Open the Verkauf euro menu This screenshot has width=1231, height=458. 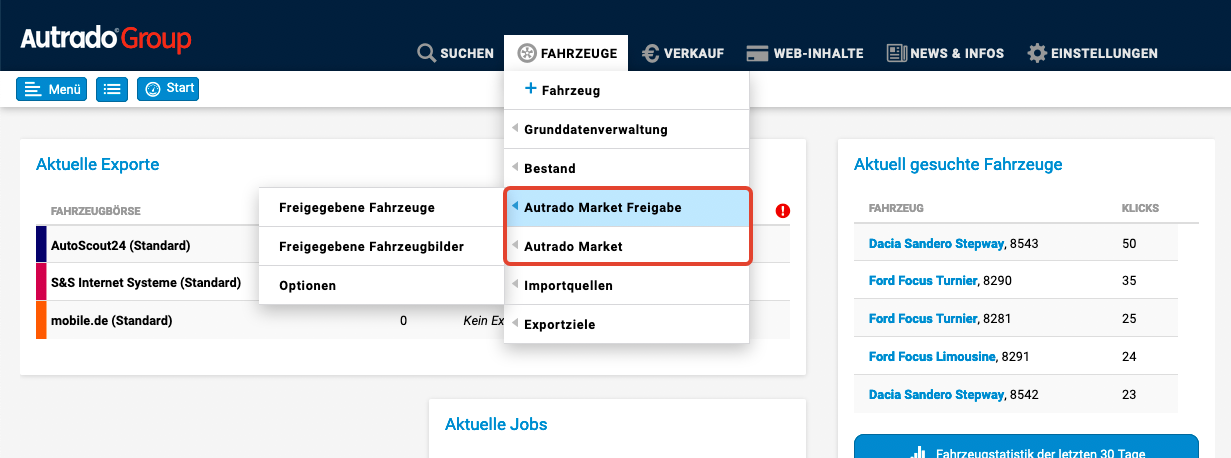[x=684, y=53]
